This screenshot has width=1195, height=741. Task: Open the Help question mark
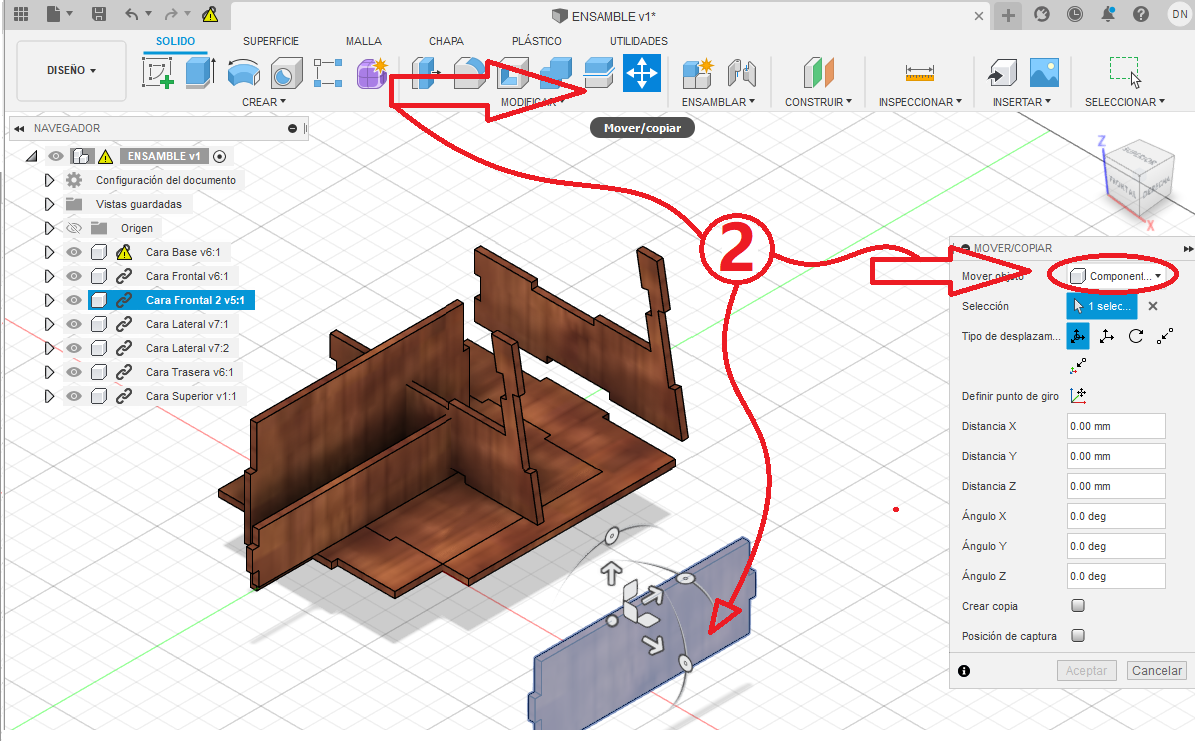coord(1140,14)
